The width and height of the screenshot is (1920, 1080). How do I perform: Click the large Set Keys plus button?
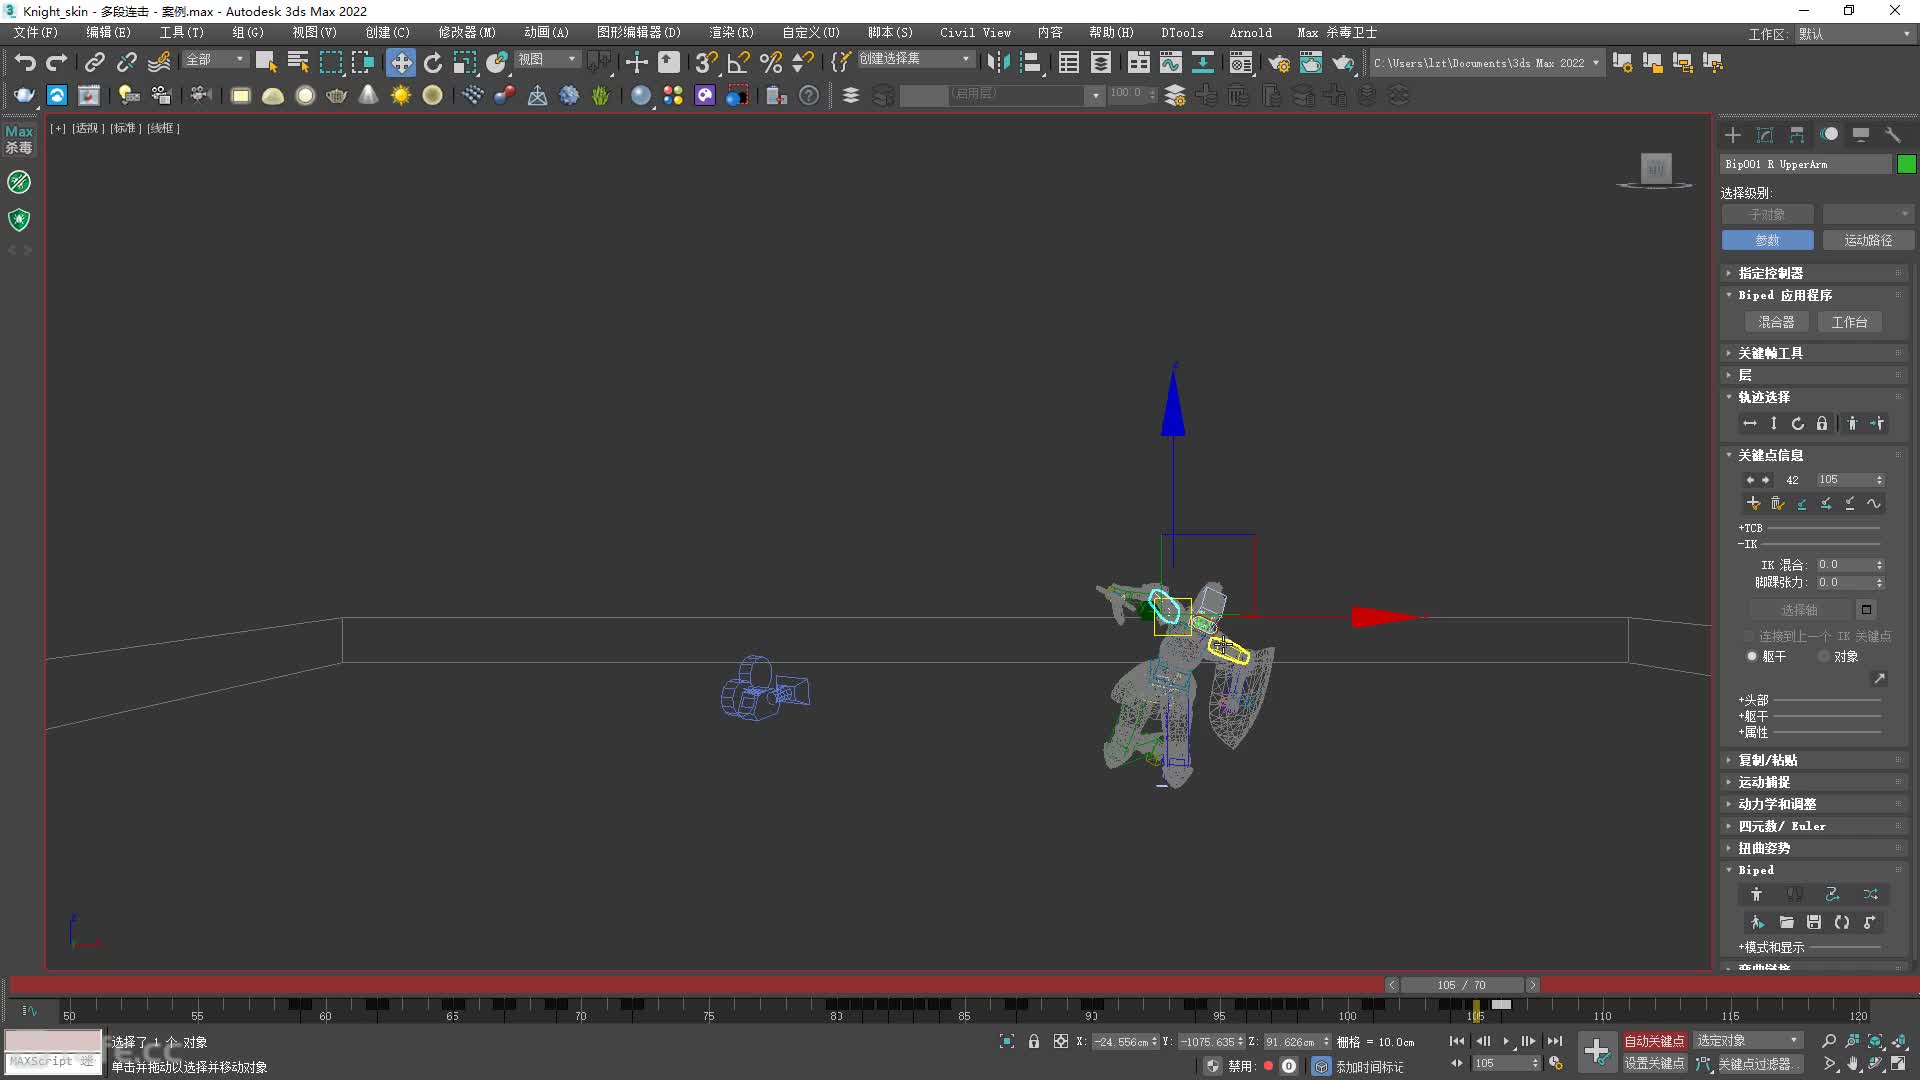point(1597,1052)
